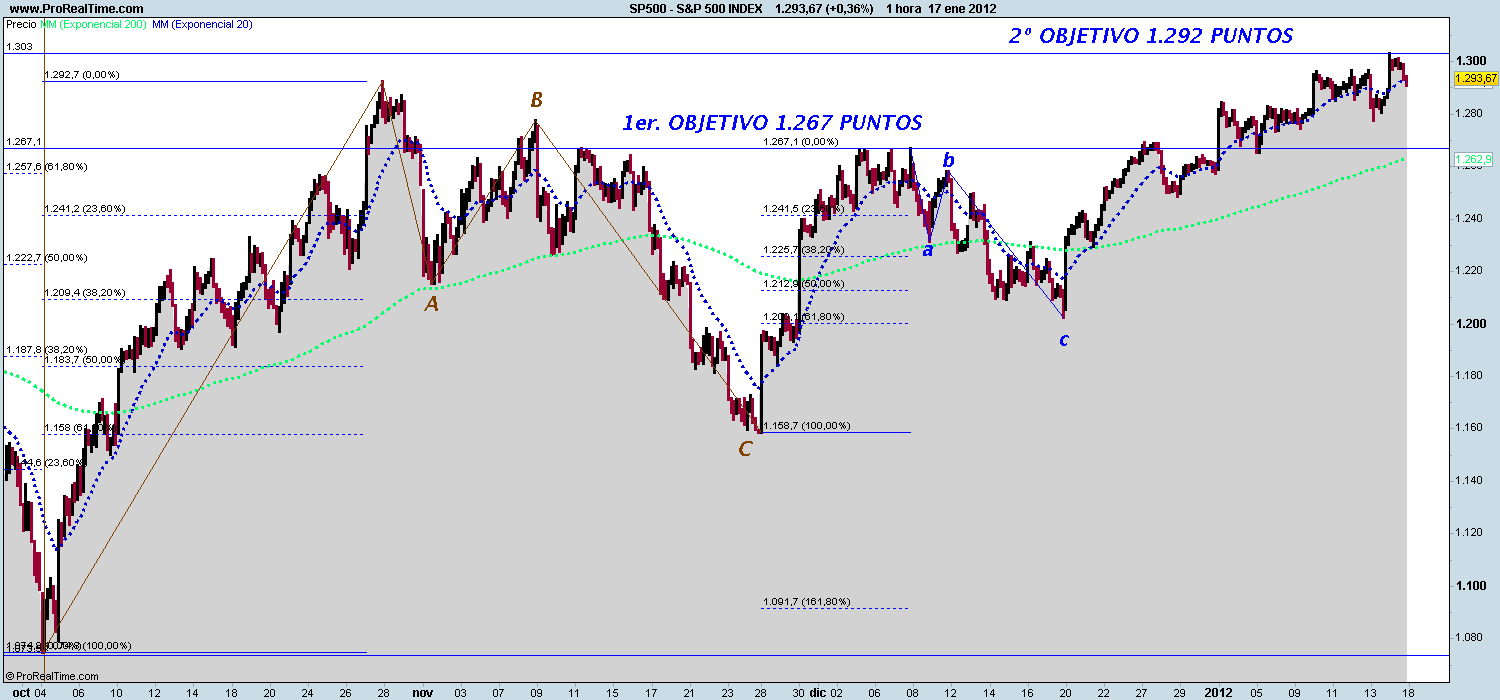Click the 1.240 price axis value
The height and width of the screenshot is (700, 1500).
tap(1469, 218)
